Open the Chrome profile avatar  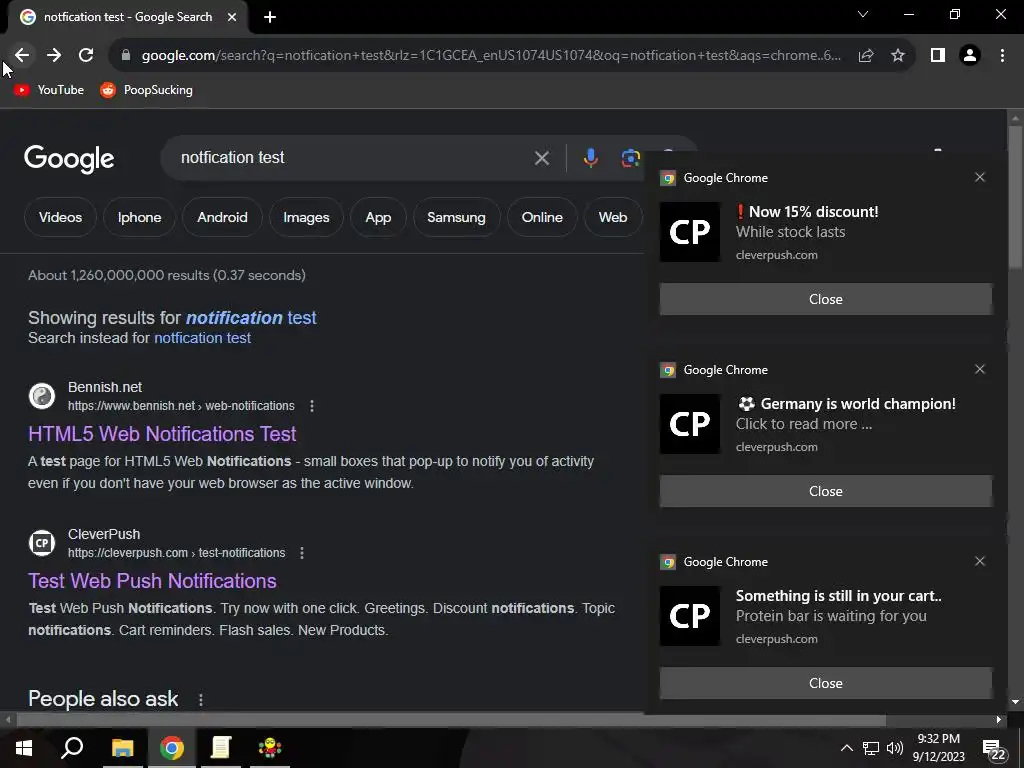(970, 56)
